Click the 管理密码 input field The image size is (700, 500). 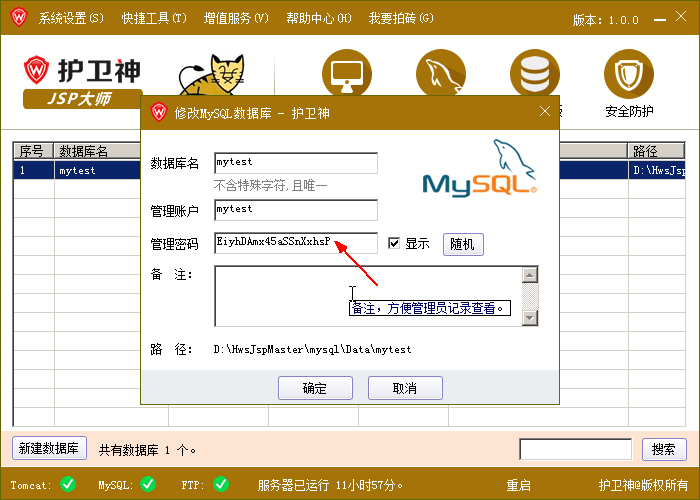pos(296,243)
